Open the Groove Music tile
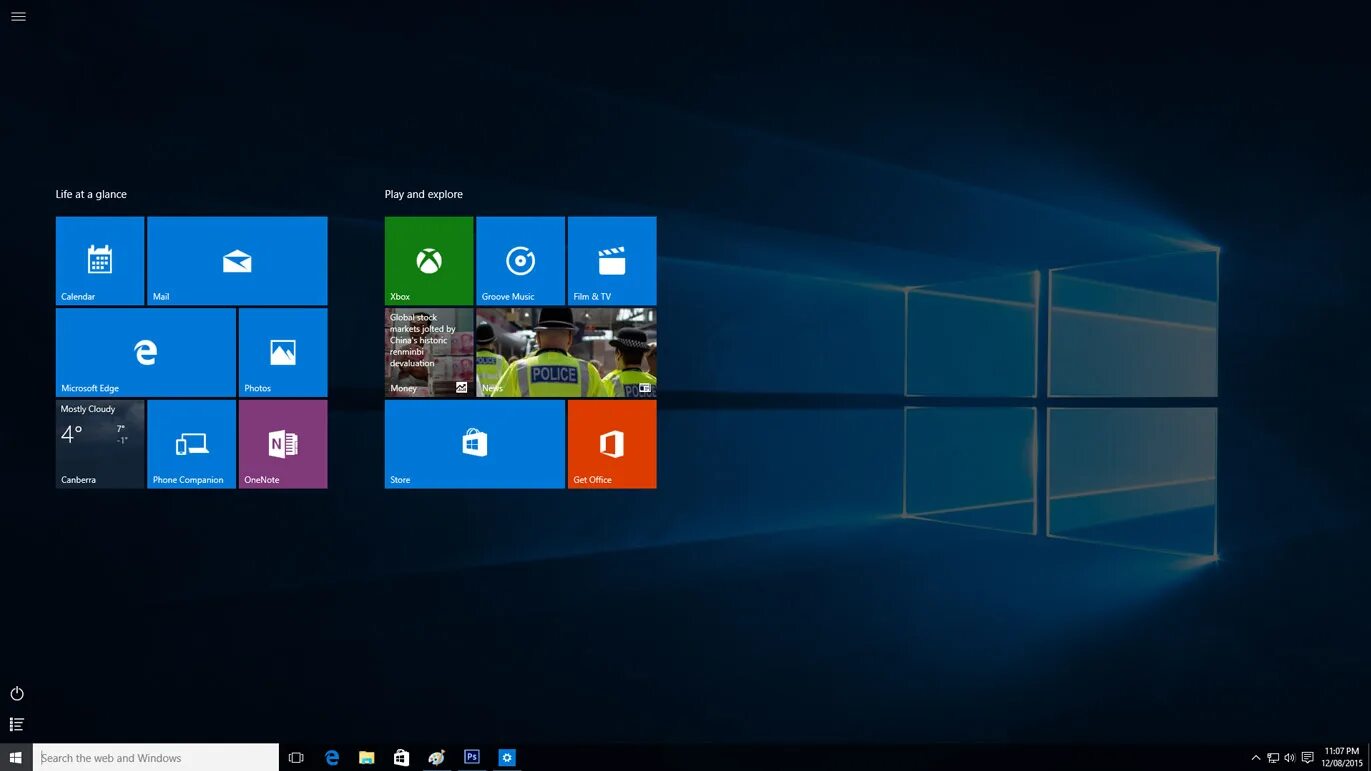 (520, 260)
